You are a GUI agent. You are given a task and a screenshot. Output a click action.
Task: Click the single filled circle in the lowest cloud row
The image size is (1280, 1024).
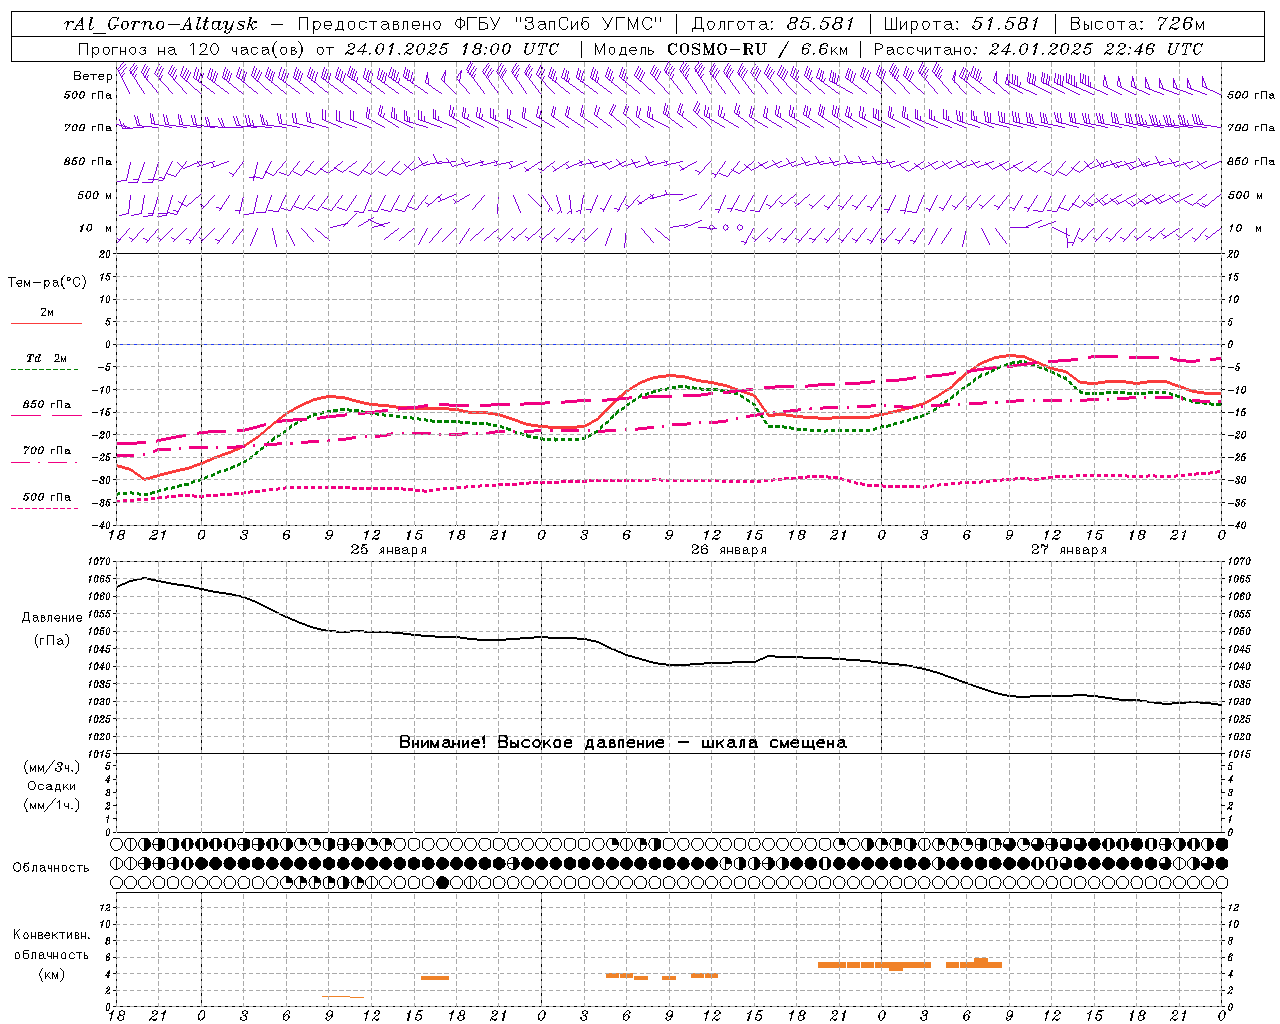[x=443, y=882]
